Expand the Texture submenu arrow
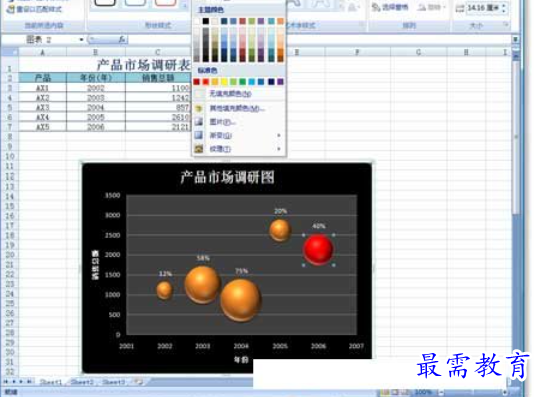The width and height of the screenshot is (538, 397). 279,149
